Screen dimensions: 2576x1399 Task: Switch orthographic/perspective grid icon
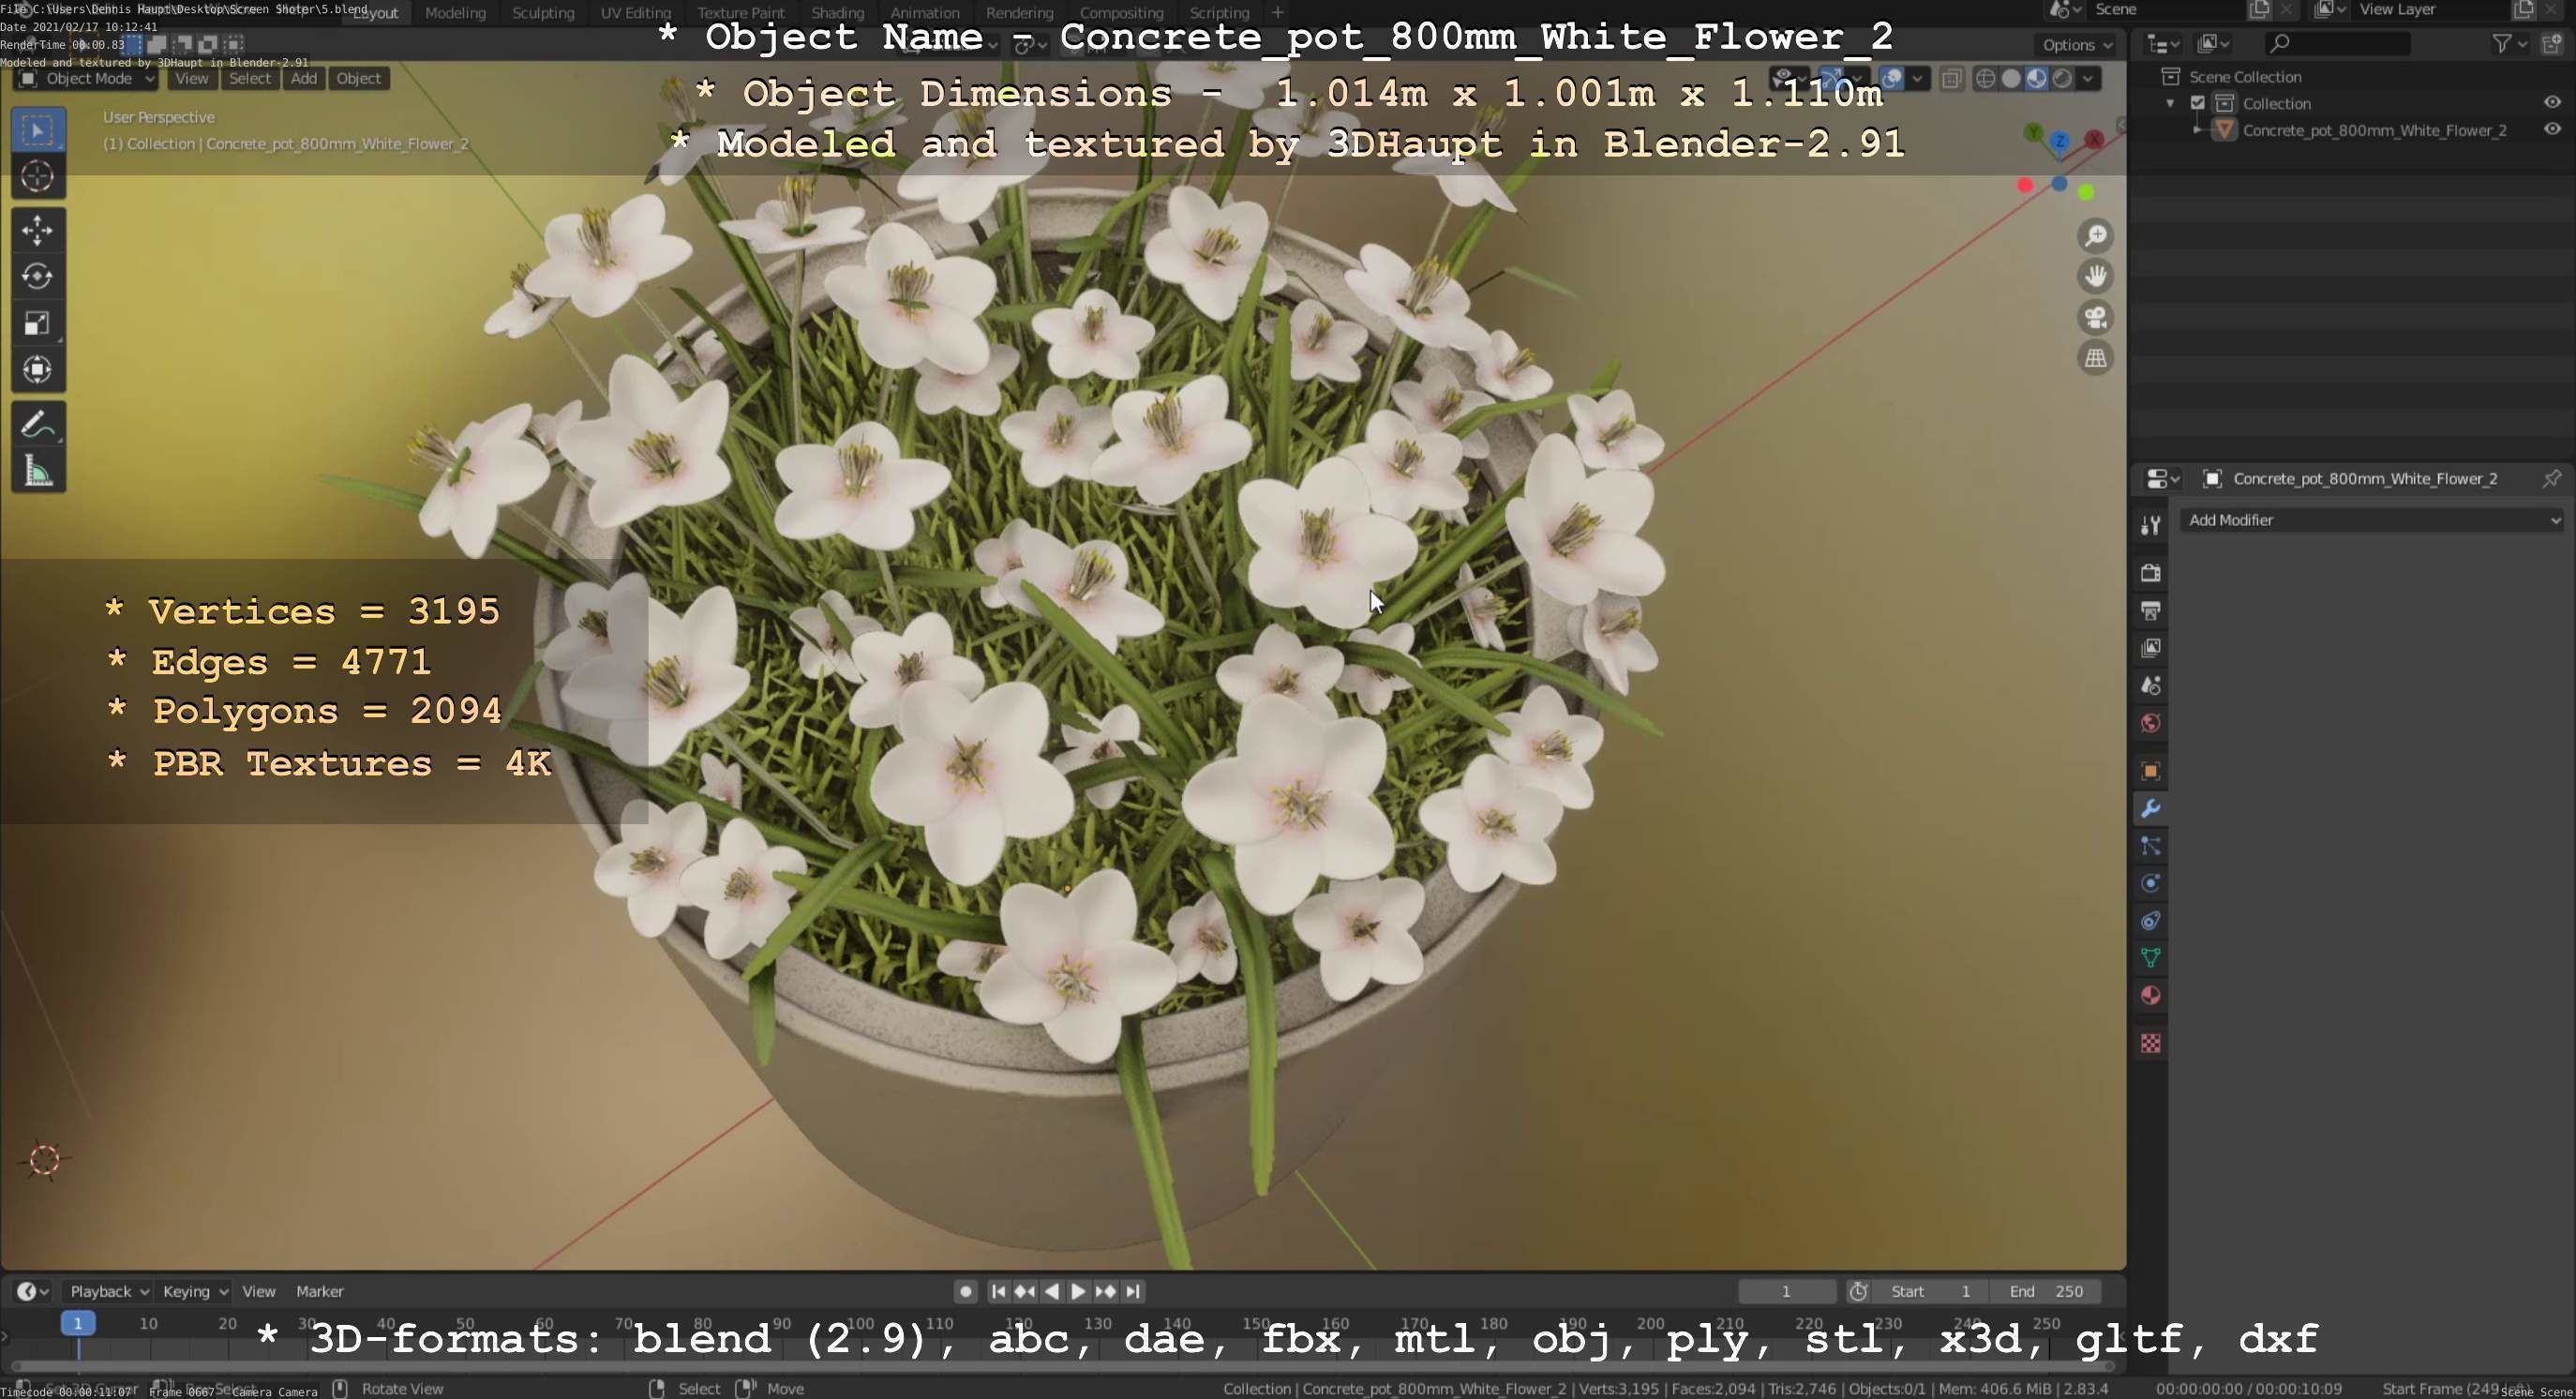tap(2096, 359)
